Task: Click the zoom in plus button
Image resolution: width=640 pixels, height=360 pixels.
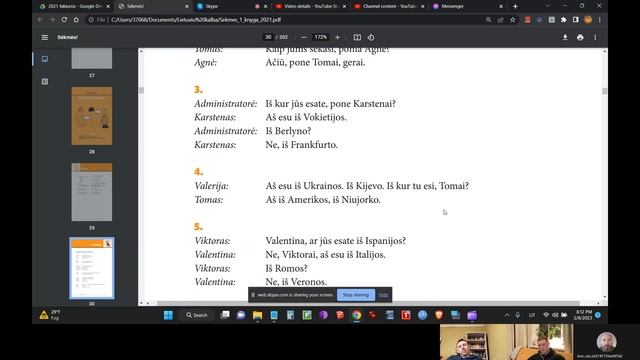Action: tap(338, 37)
